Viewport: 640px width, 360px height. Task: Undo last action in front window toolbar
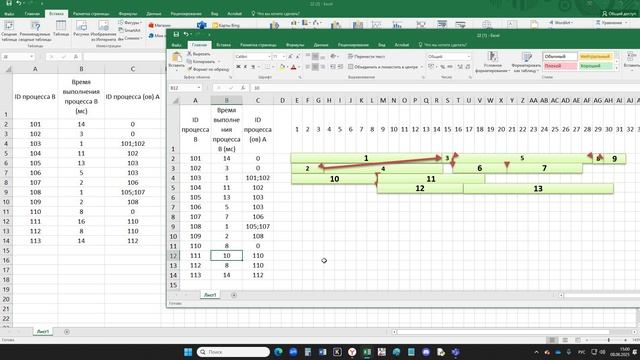click(186, 35)
